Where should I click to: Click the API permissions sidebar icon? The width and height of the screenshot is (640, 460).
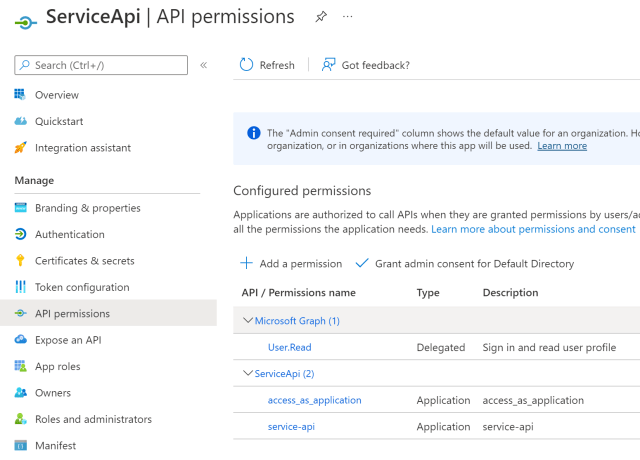click(x=20, y=313)
